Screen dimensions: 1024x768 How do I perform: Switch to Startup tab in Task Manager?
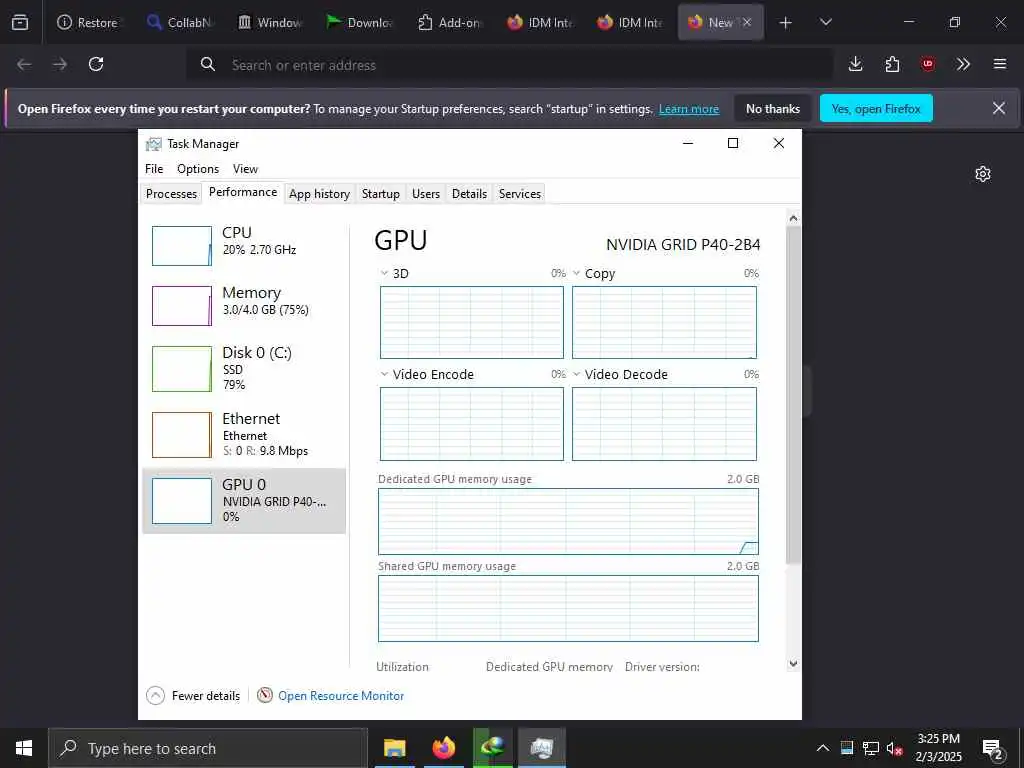[381, 194]
